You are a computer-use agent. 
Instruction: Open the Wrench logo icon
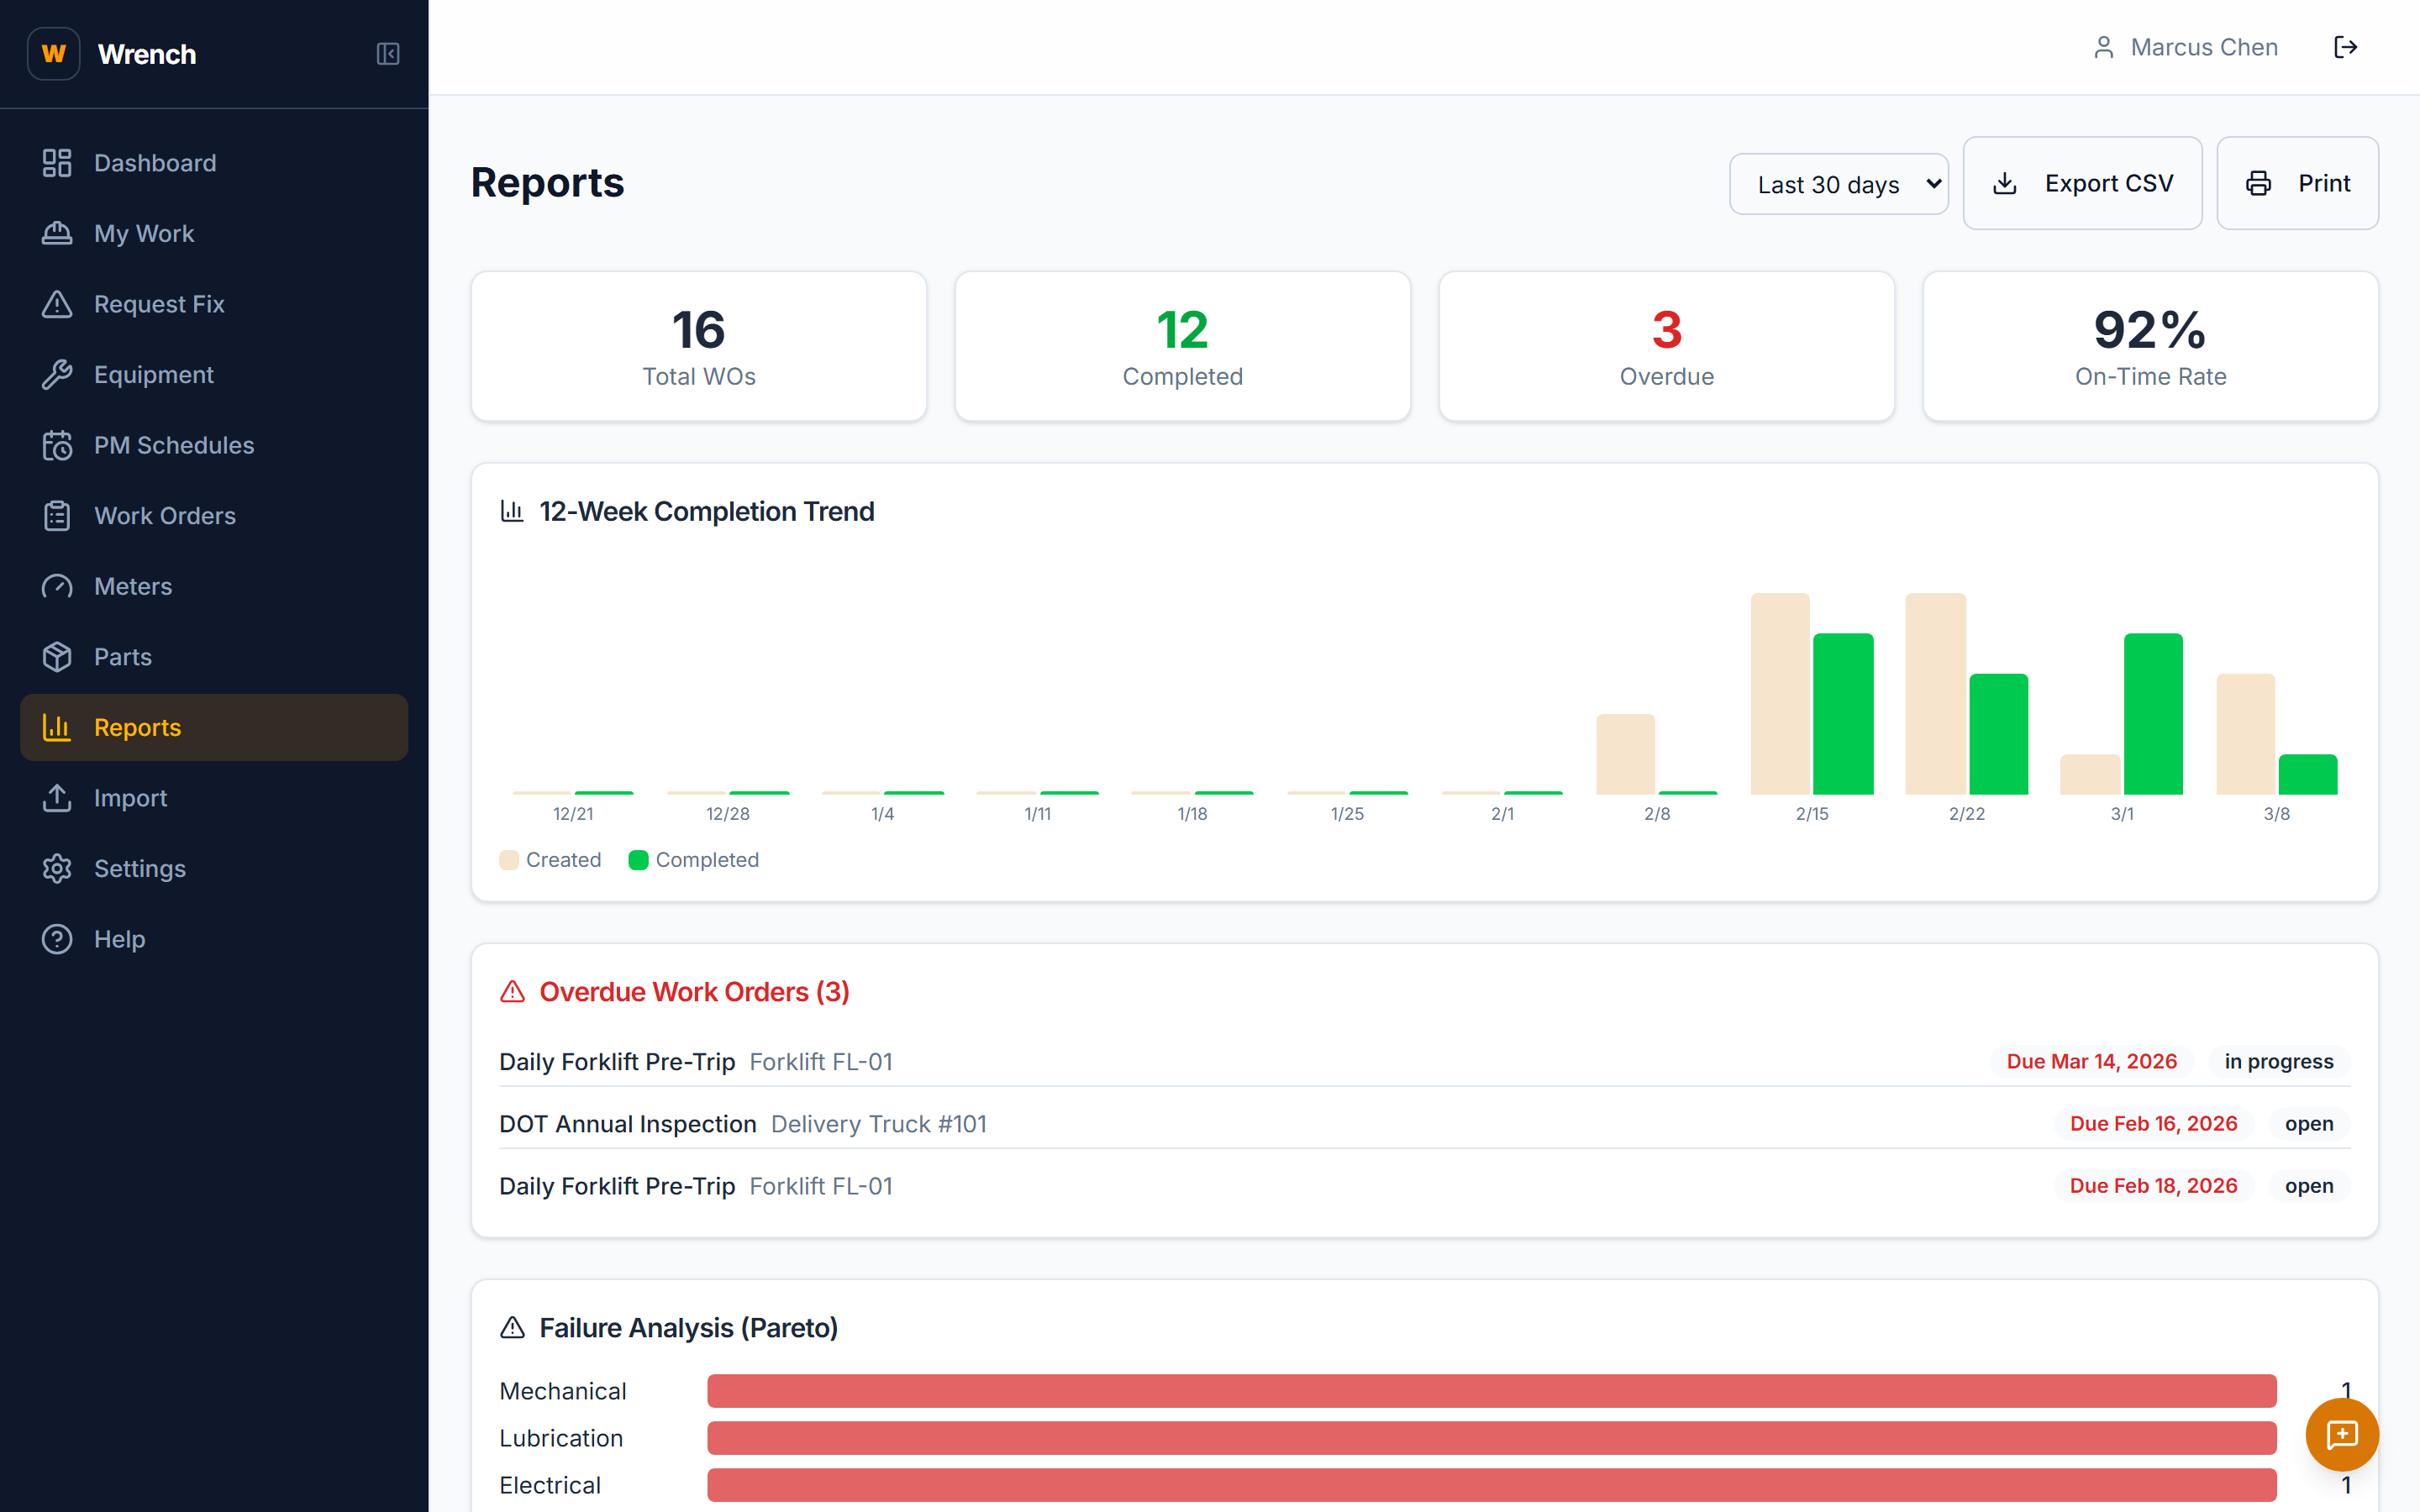coord(53,53)
